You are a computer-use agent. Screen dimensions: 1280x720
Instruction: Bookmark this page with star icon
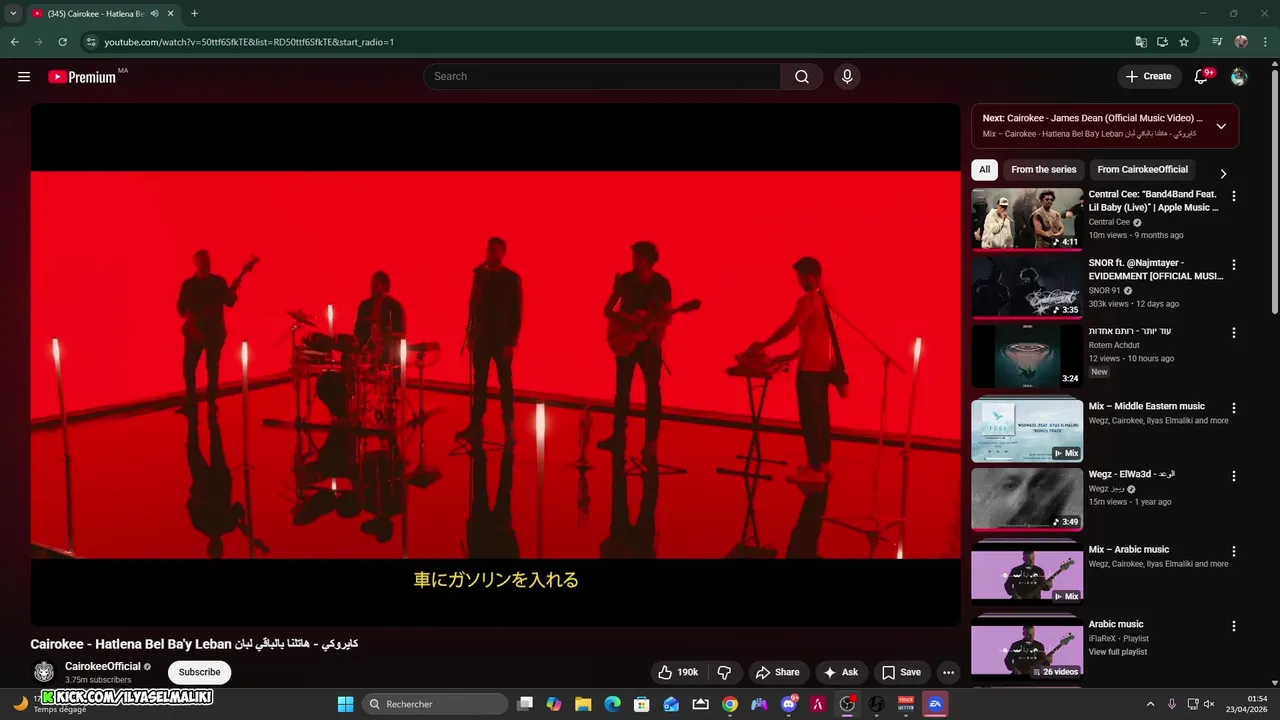1184,42
